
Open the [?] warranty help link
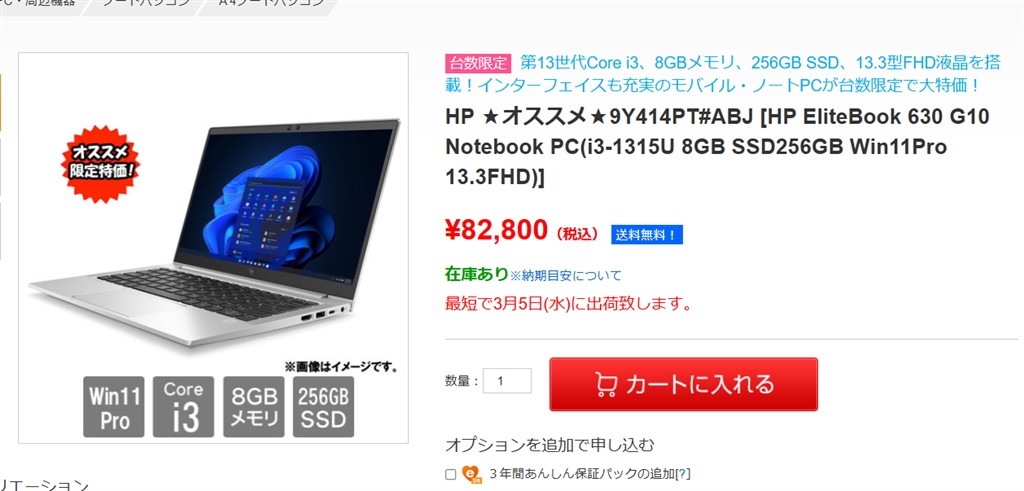683,474
